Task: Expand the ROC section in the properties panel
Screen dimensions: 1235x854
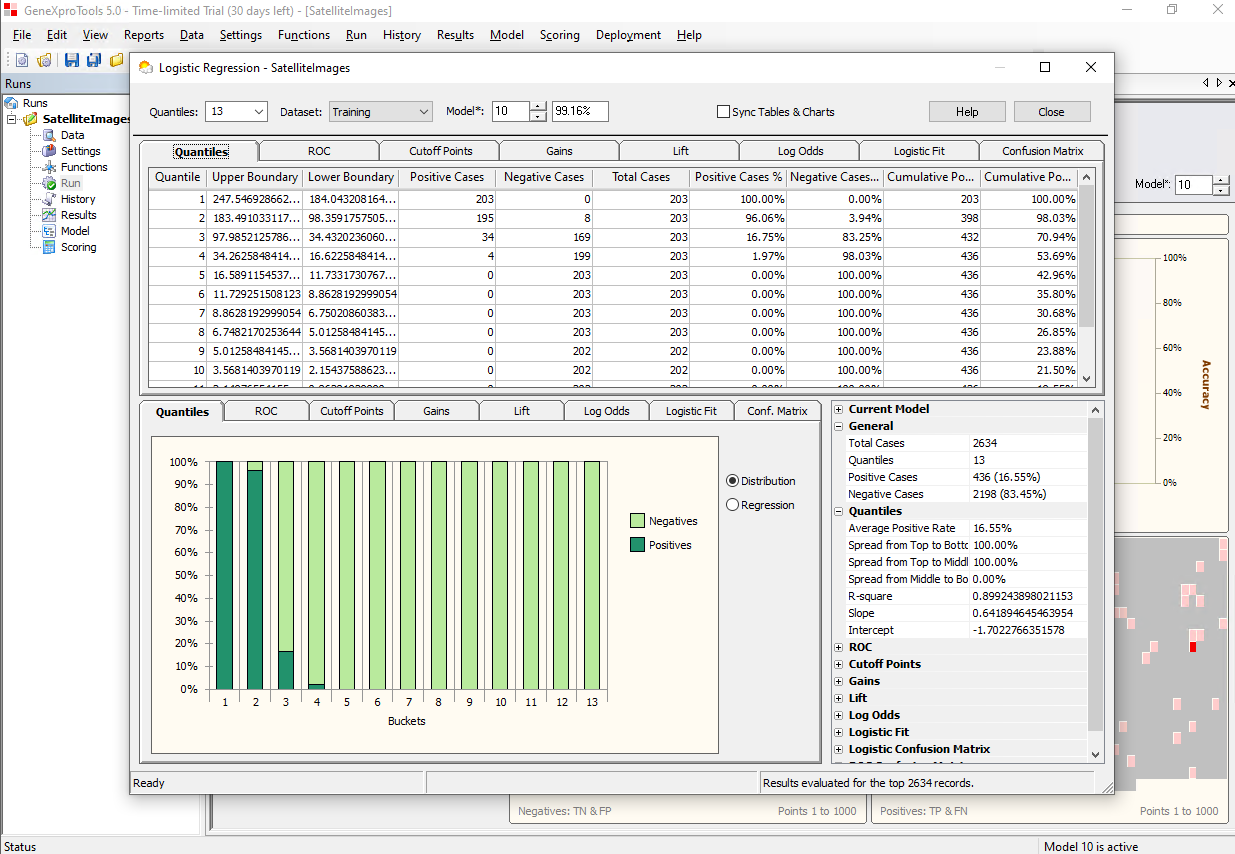Action: click(839, 647)
